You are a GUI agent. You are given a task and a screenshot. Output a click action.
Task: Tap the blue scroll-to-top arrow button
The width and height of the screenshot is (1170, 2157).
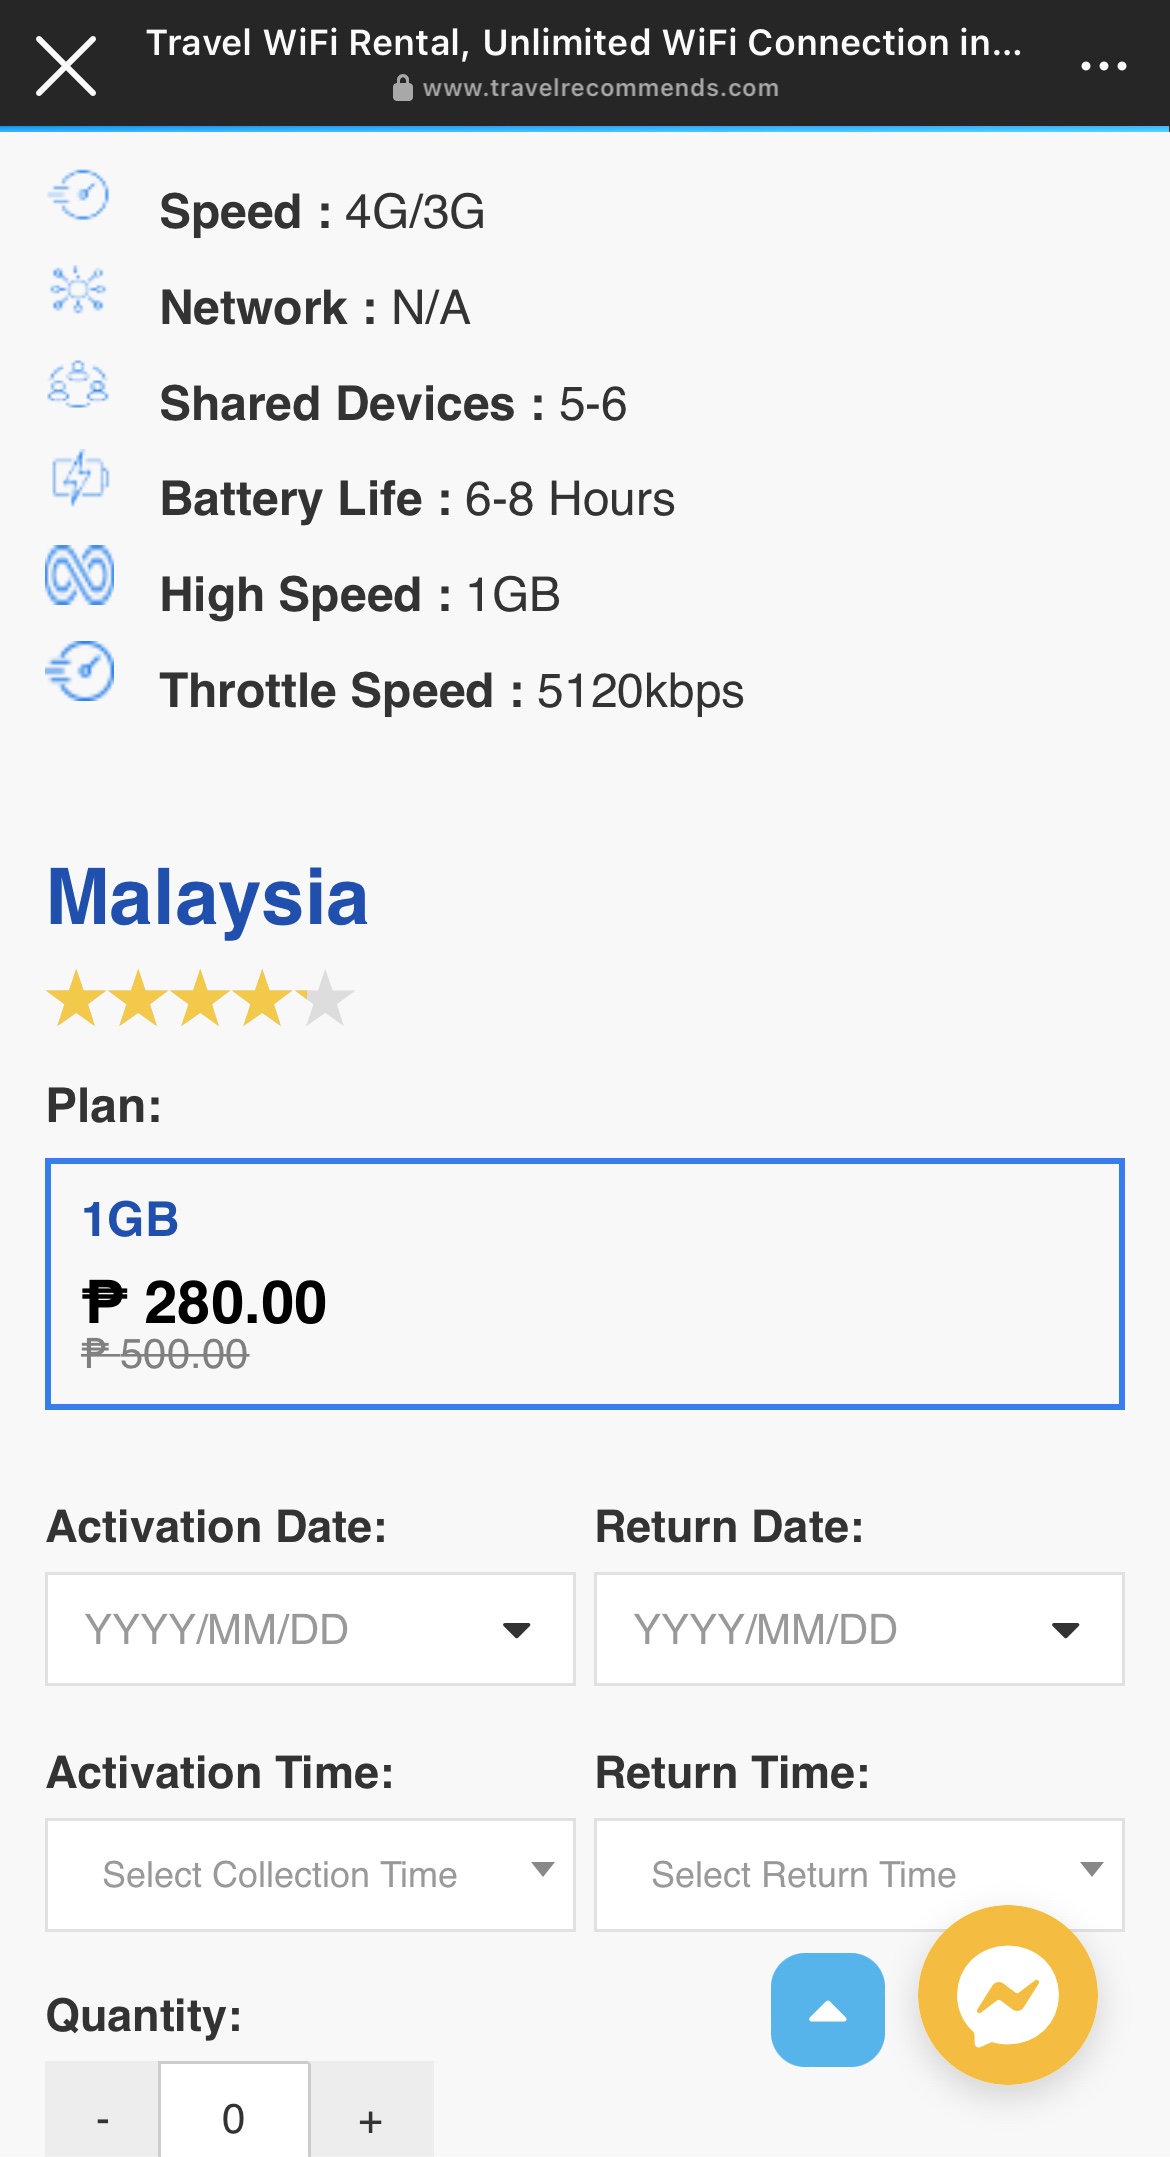(827, 2009)
